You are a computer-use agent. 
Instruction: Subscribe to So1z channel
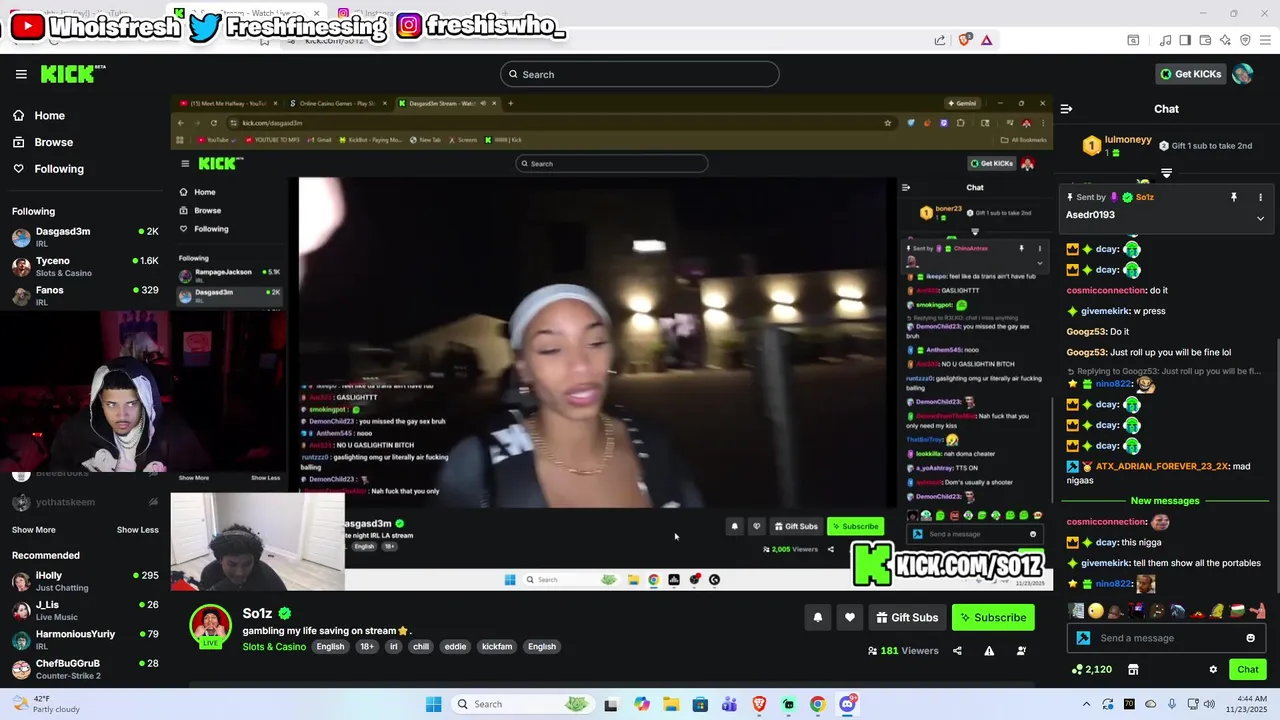pos(993,618)
